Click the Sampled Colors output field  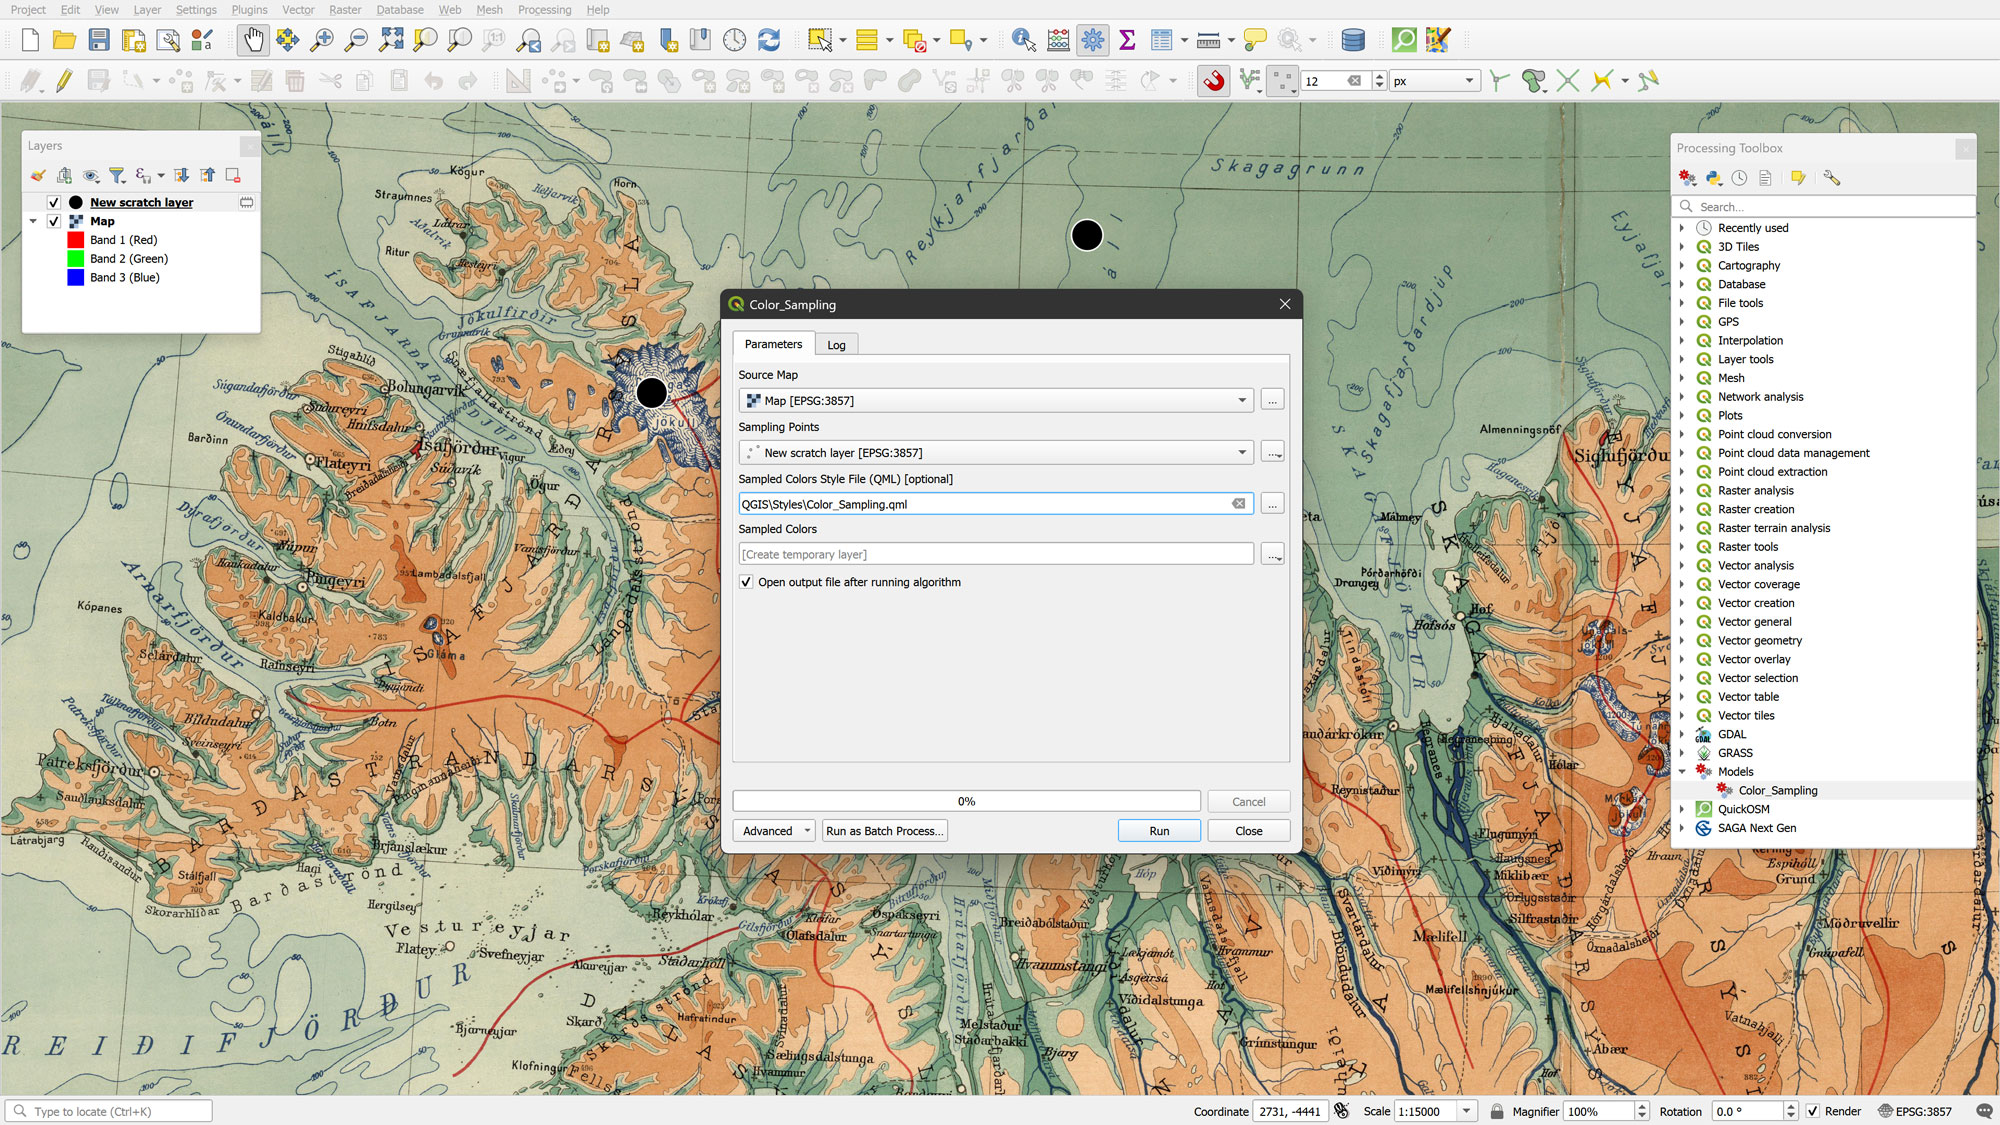[x=996, y=554]
